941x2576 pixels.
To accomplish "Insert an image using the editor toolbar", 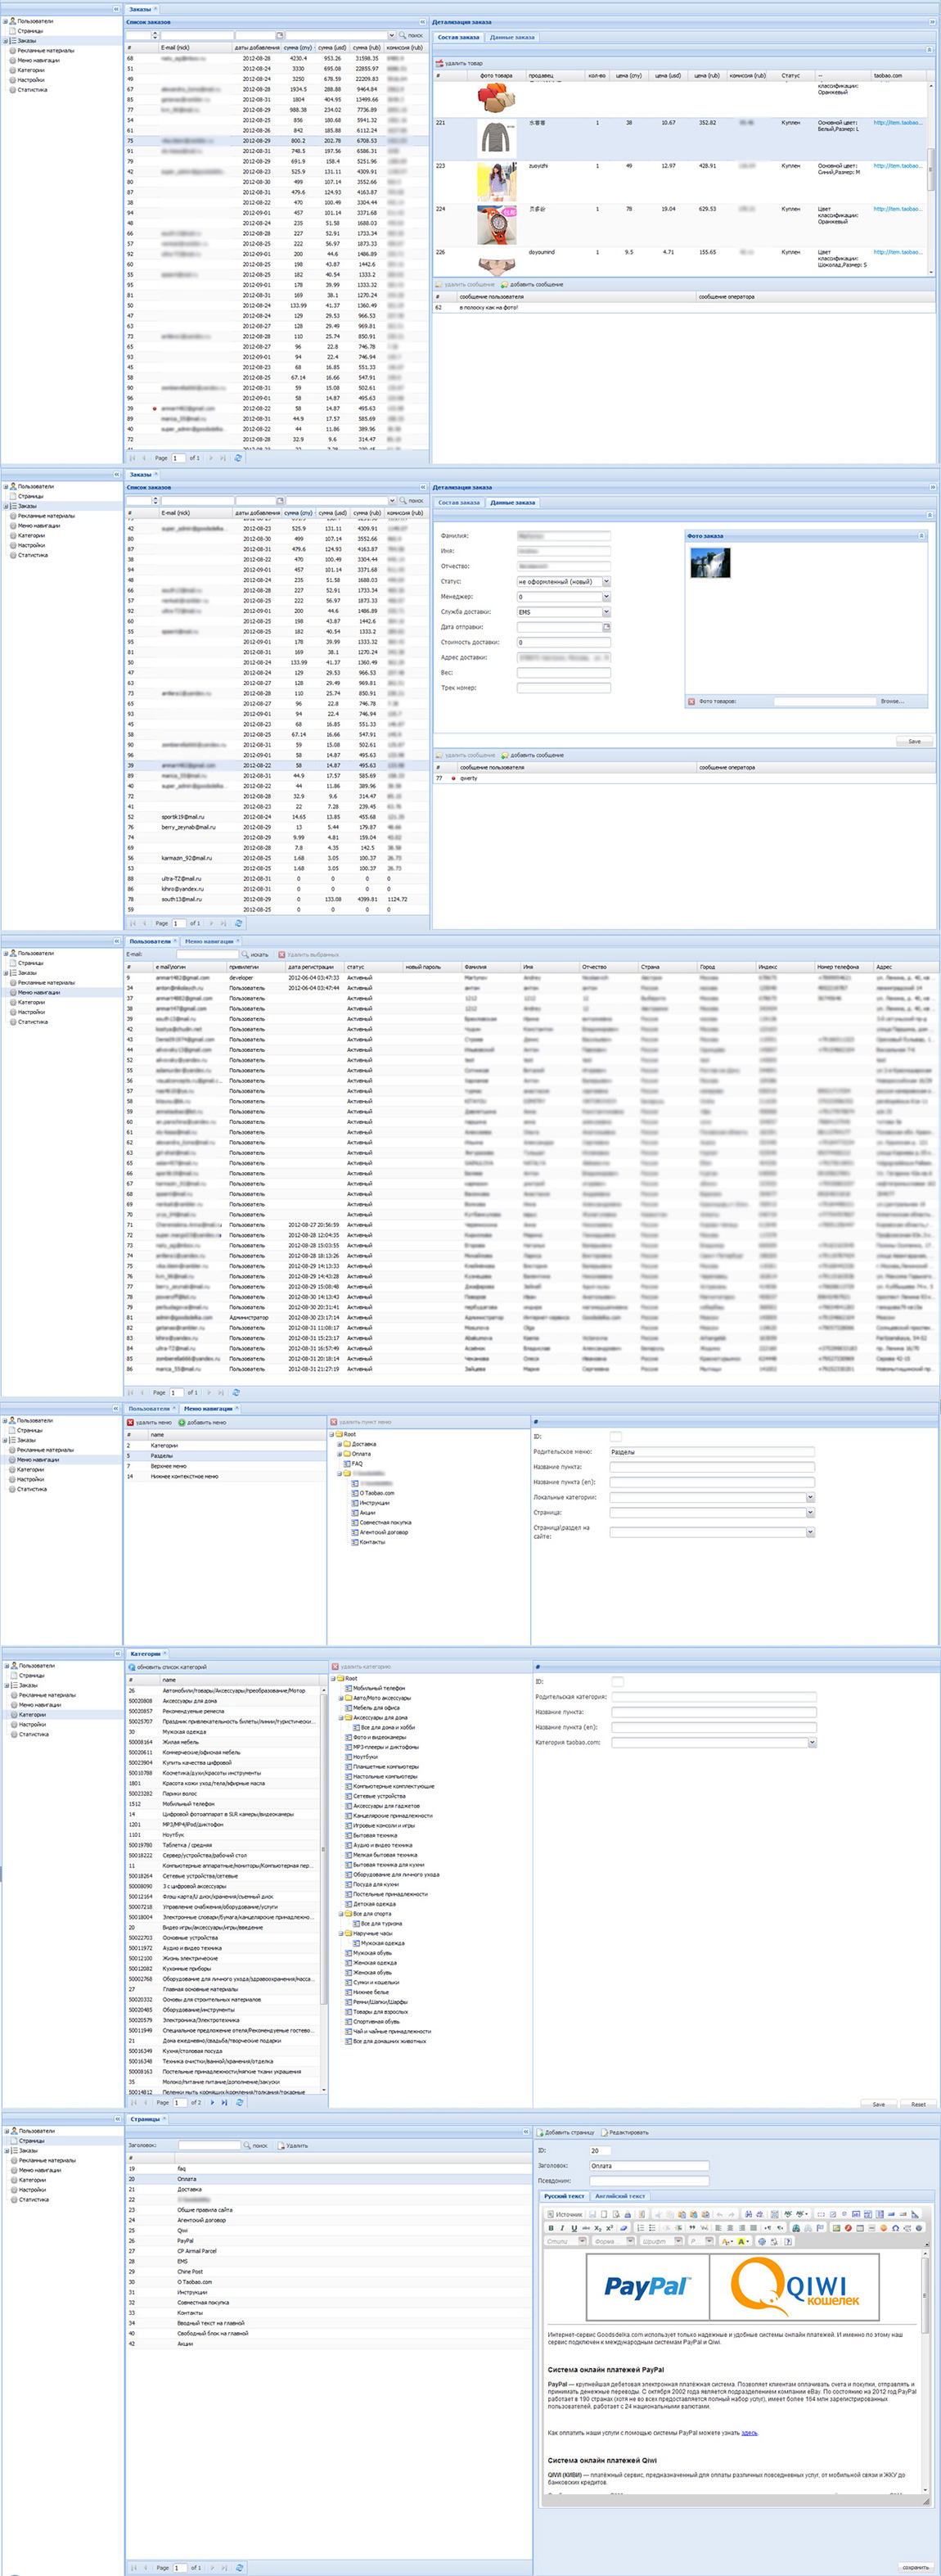I will 837,2228.
